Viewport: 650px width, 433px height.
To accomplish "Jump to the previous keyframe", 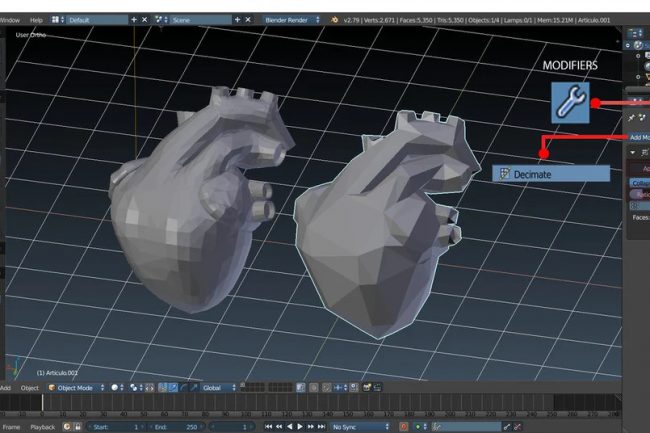I will click(279, 427).
